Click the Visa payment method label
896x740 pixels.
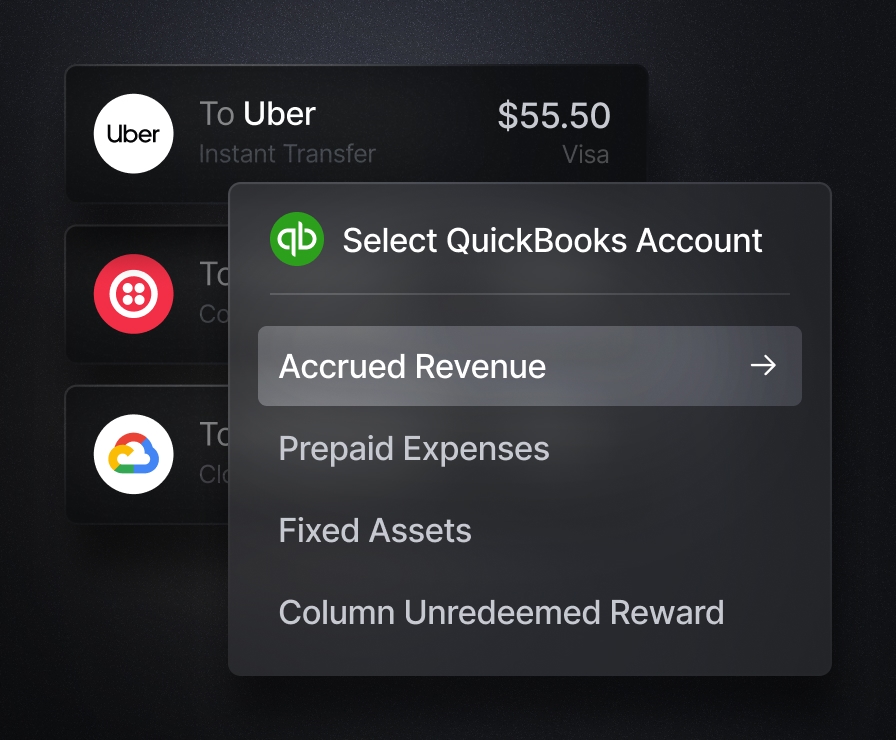(x=586, y=154)
